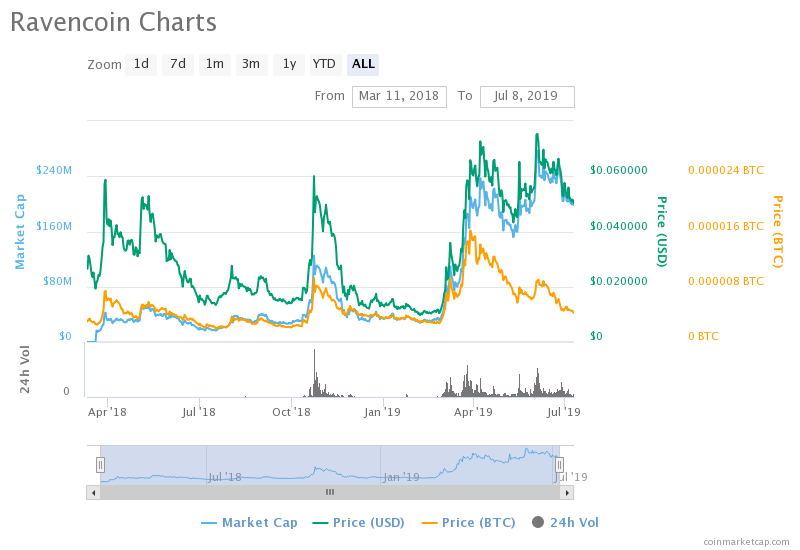The height and width of the screenshot is (550, 800).
Task: Click the $160M market cap axis label
Action: (54, 226)
